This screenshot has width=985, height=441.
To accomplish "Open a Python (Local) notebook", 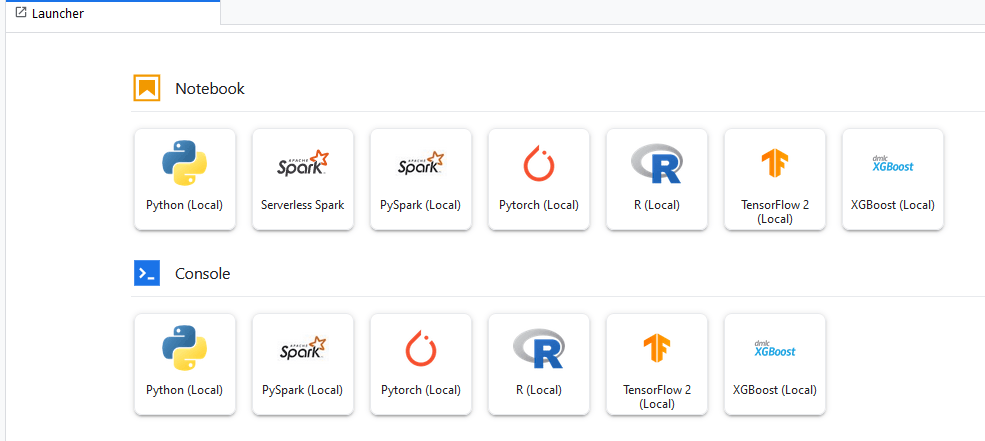I will pos(185,179).
